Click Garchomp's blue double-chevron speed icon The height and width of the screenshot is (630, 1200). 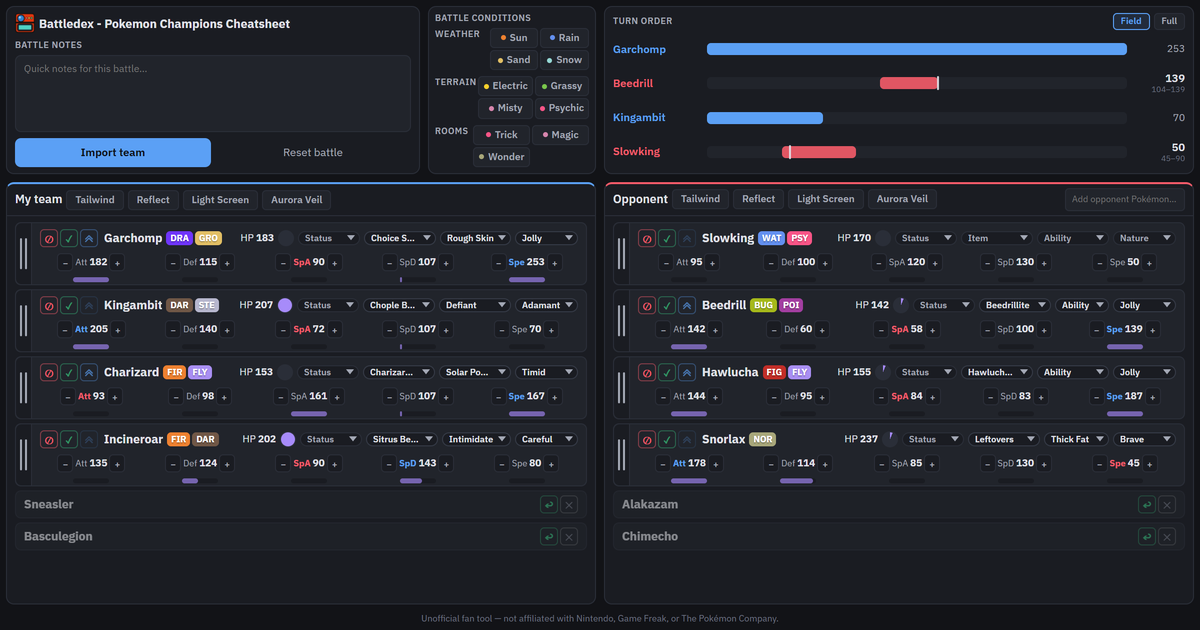click(x=88, y=238)
